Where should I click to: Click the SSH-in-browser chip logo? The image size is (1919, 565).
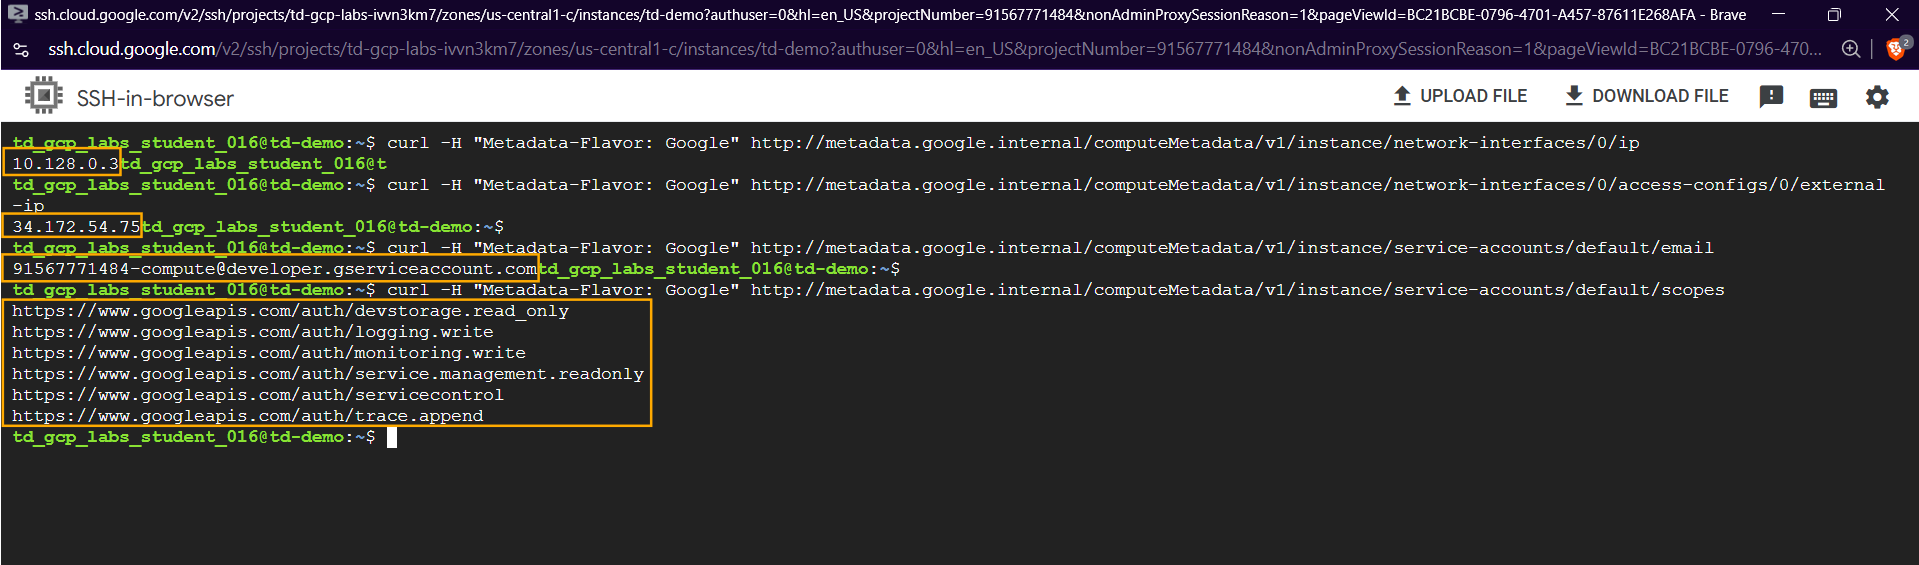coord(43,97)
